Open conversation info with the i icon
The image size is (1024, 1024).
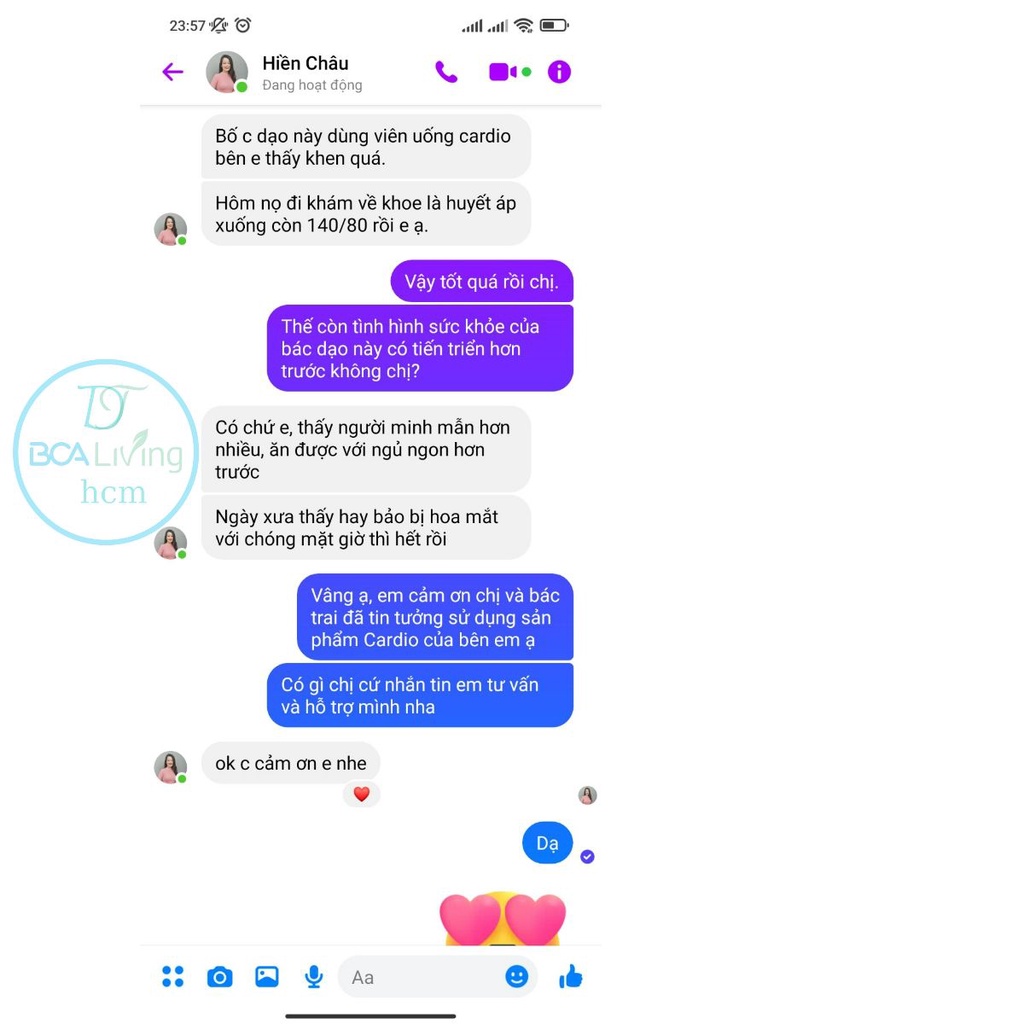(559, 72)
